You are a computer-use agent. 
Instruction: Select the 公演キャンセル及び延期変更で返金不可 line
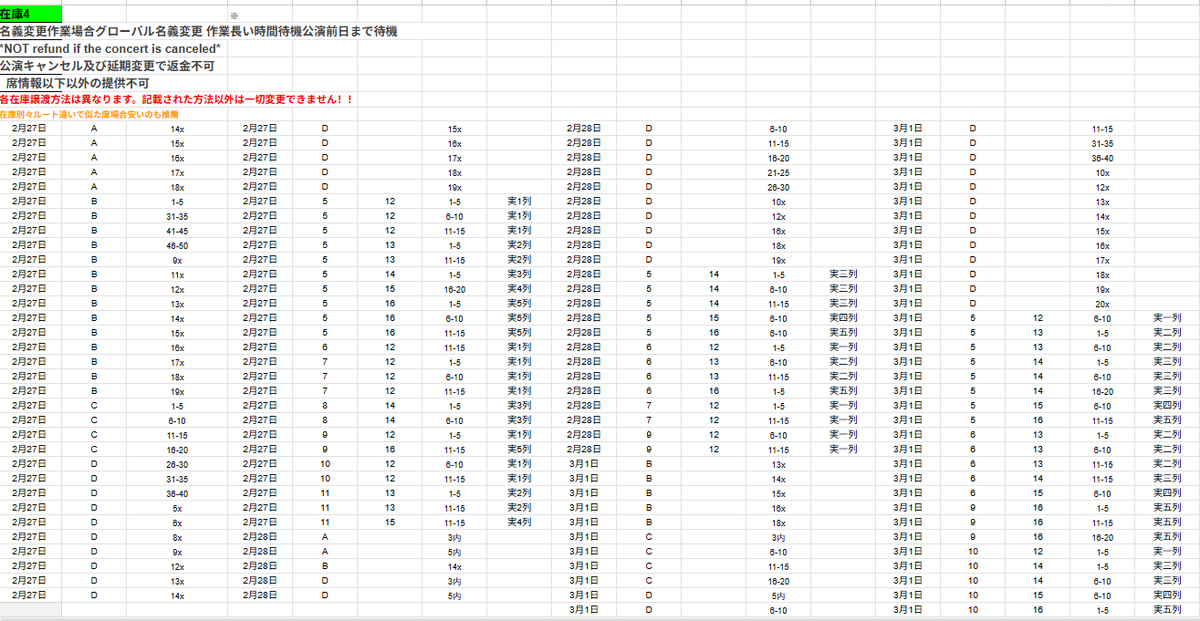[x=107, y=66]
